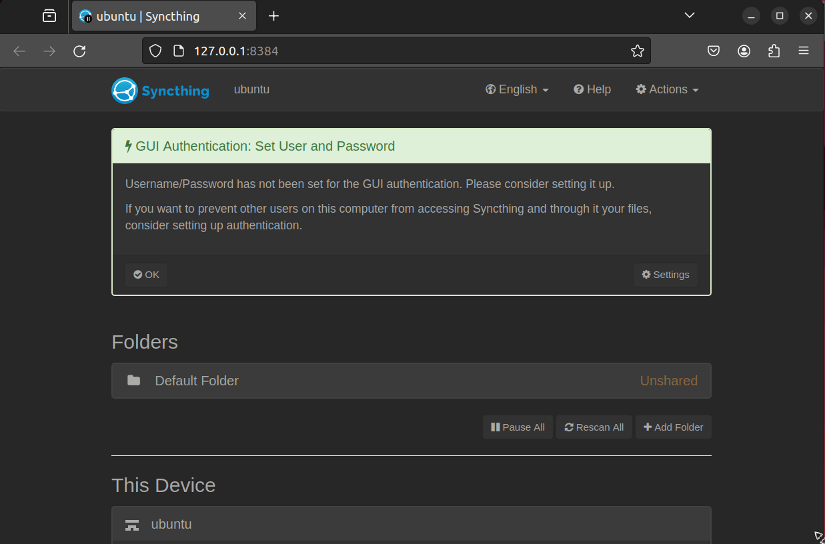825x544 pixels.
Task: Open the Extensions puzzle icon
Action: [x=774, y=51]
